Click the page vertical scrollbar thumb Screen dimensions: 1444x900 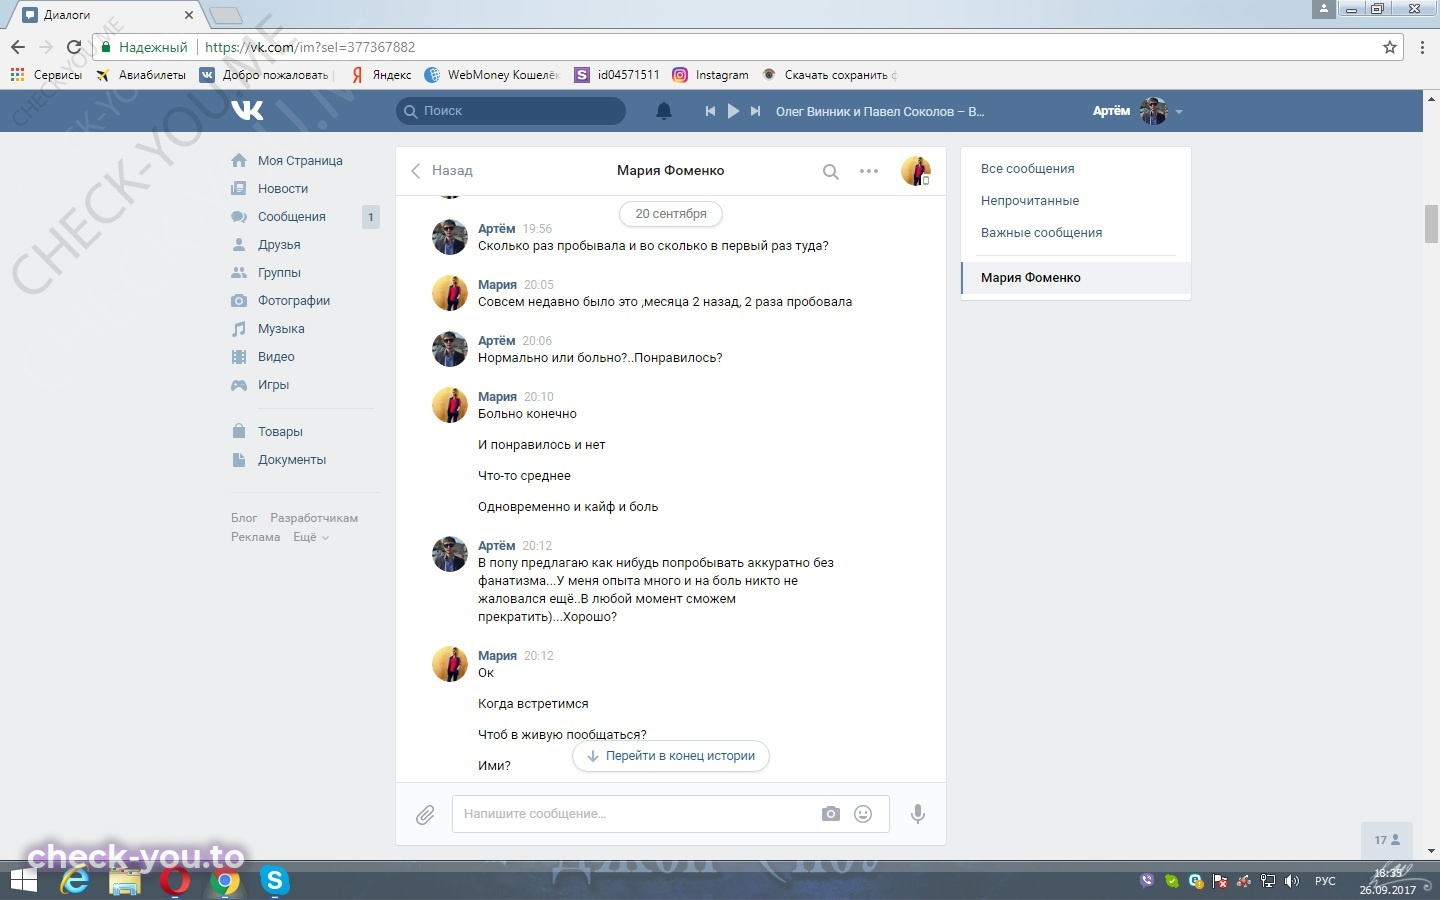1432,223
